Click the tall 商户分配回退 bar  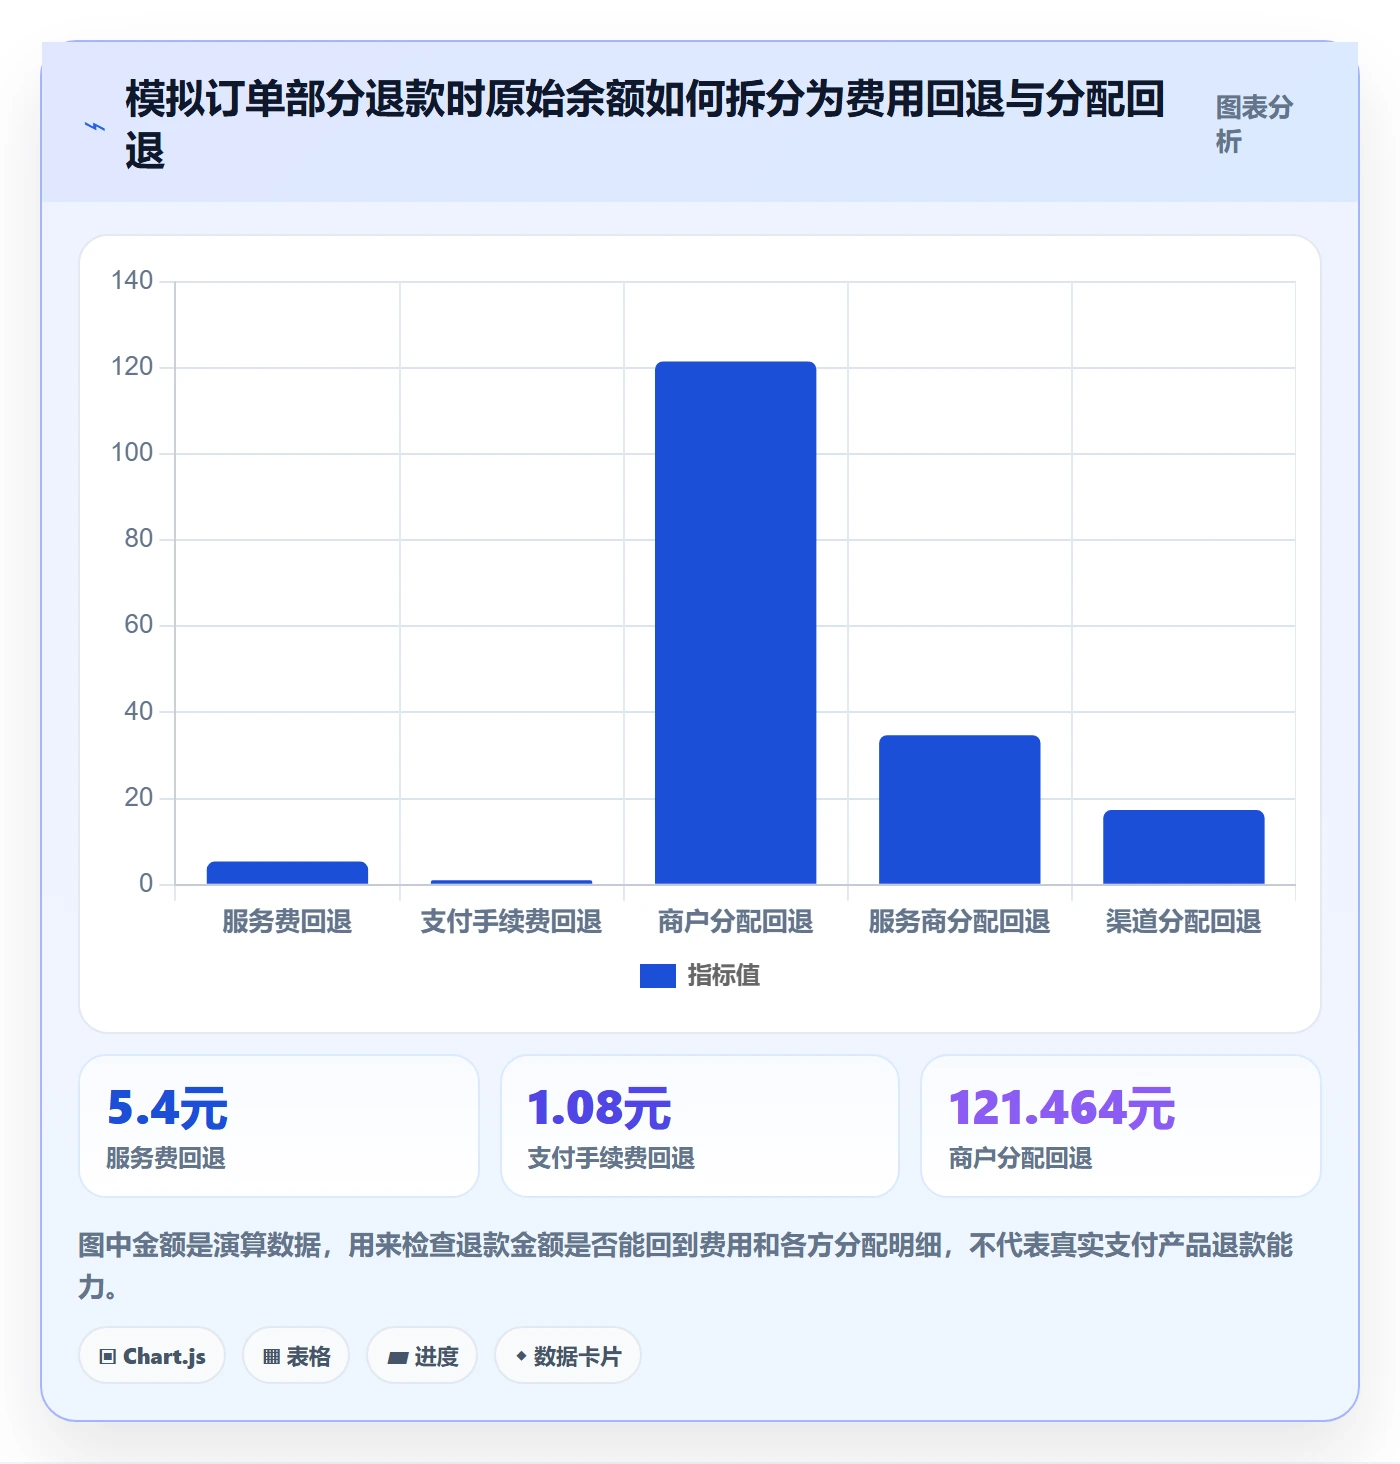pyautogui.click(x=735, y=622)
